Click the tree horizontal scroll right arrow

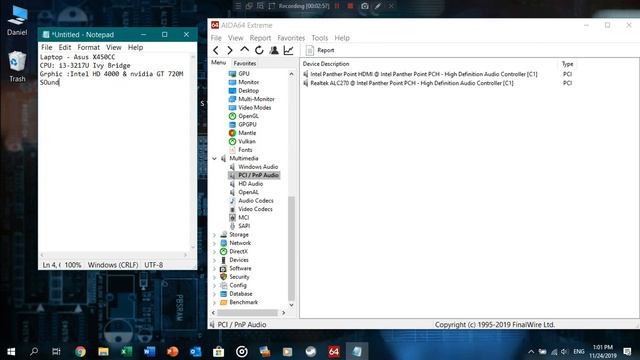[284, 313]
